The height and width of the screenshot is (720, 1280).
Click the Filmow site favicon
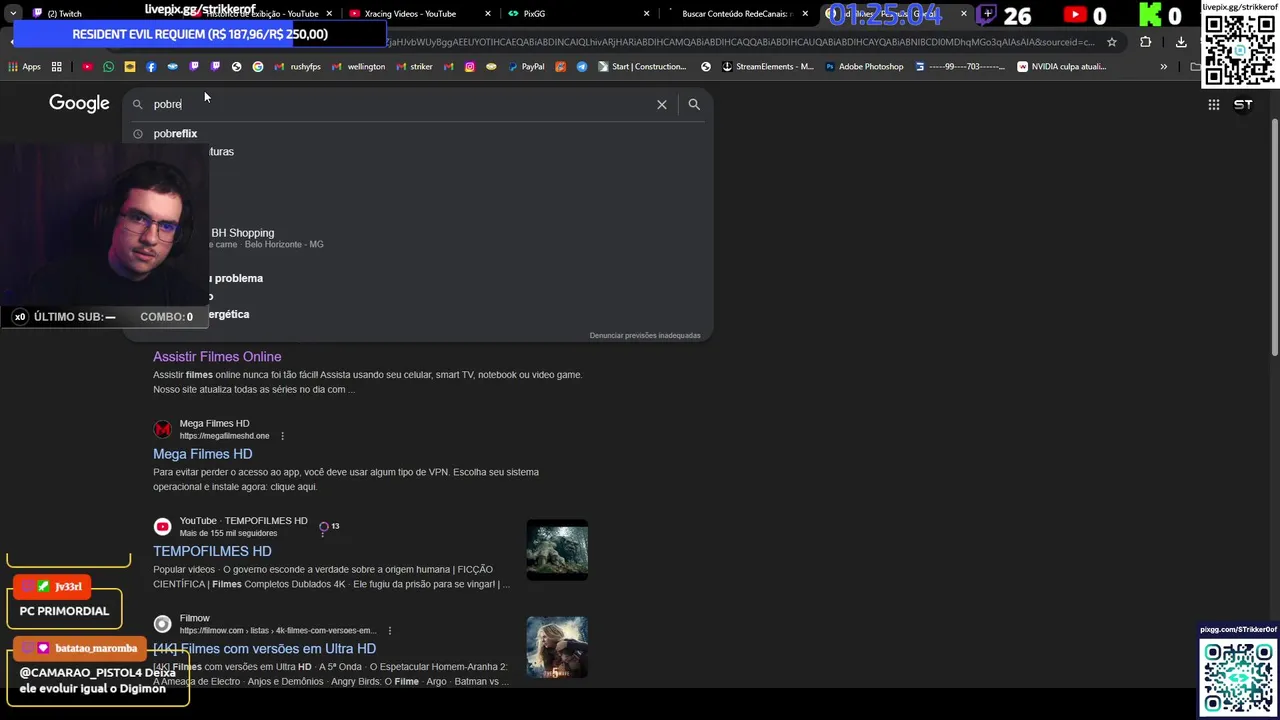coord(162,624)
